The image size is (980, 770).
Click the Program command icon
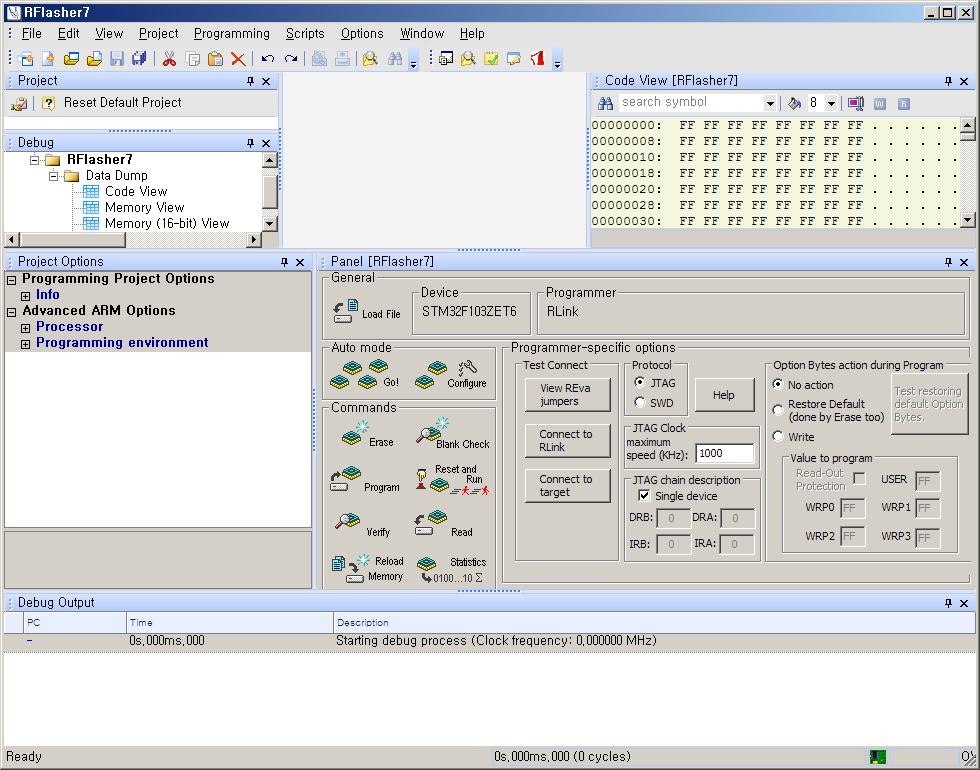[346, 480]
